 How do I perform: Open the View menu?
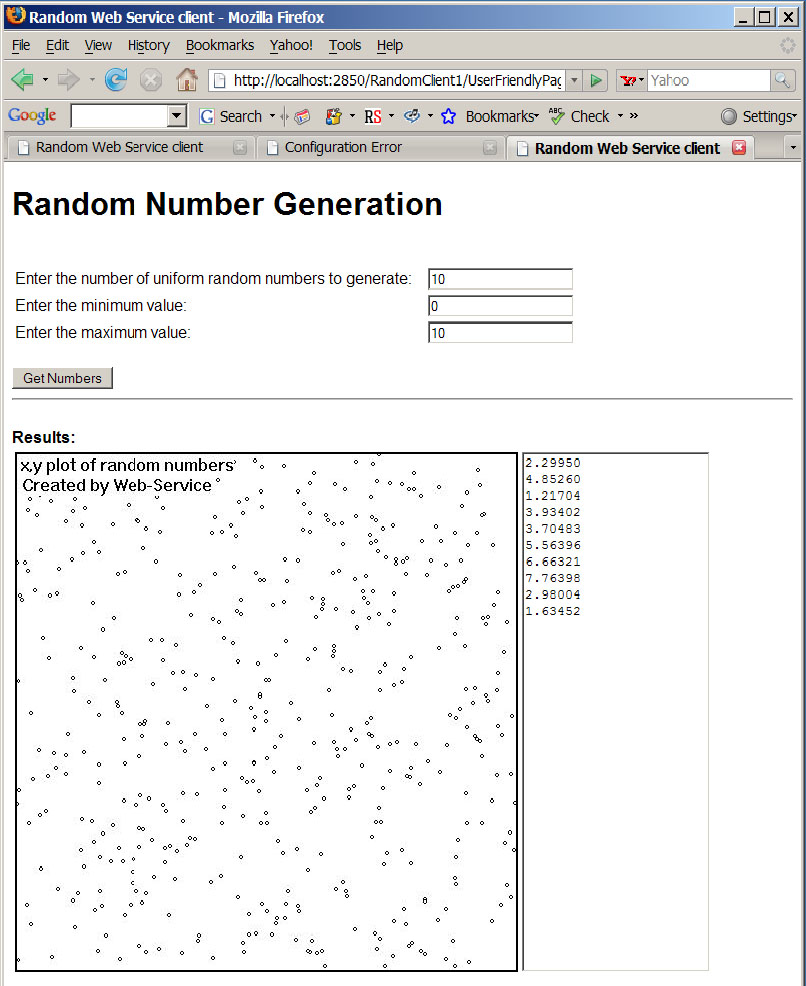pos(98,45)
